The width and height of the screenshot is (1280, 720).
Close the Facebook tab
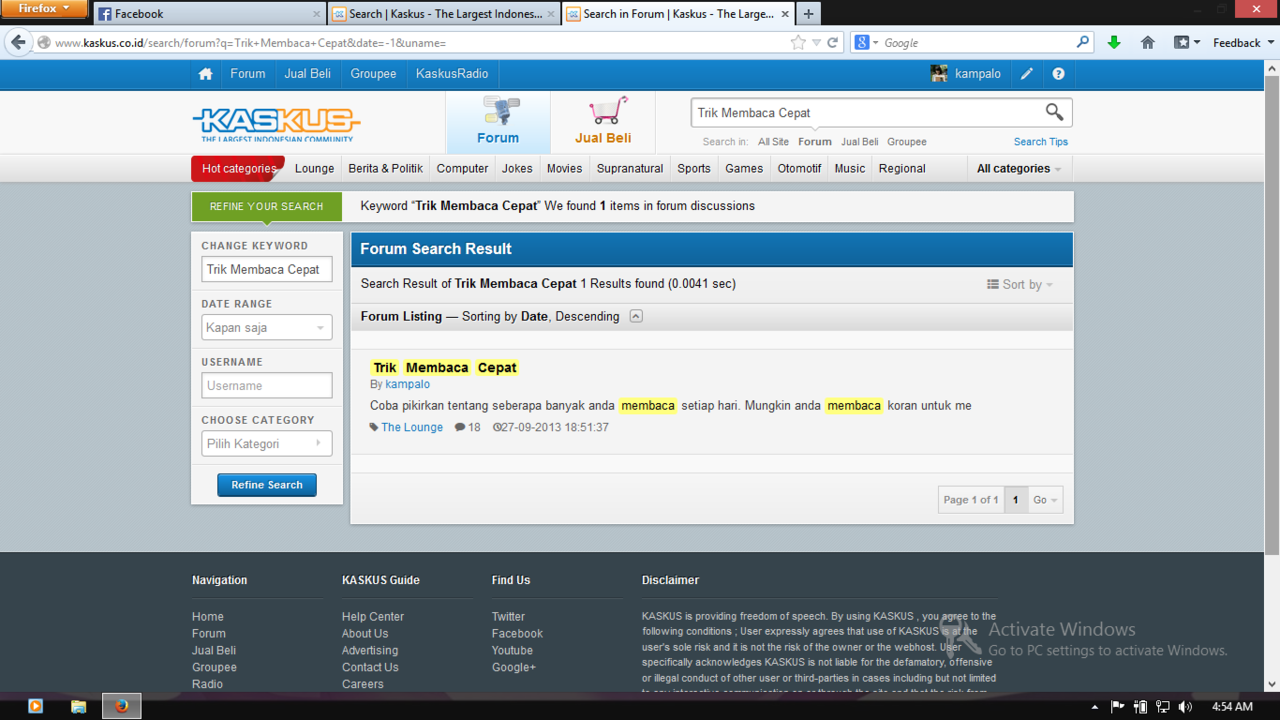click(317, 14)
